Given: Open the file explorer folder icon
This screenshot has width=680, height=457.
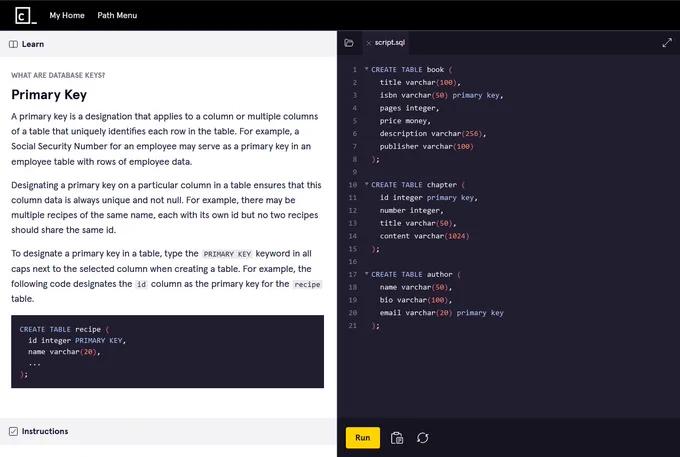Looking at the screenshot, I should pos(349,42).
